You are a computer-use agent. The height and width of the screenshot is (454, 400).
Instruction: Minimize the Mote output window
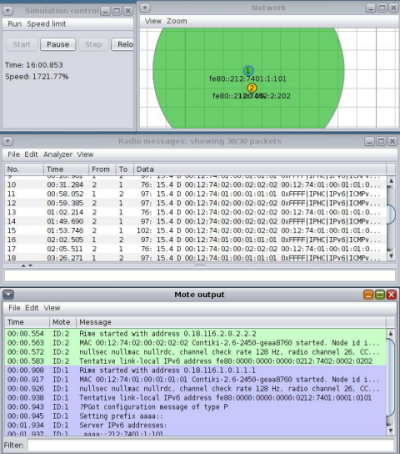tap(368, 295)
